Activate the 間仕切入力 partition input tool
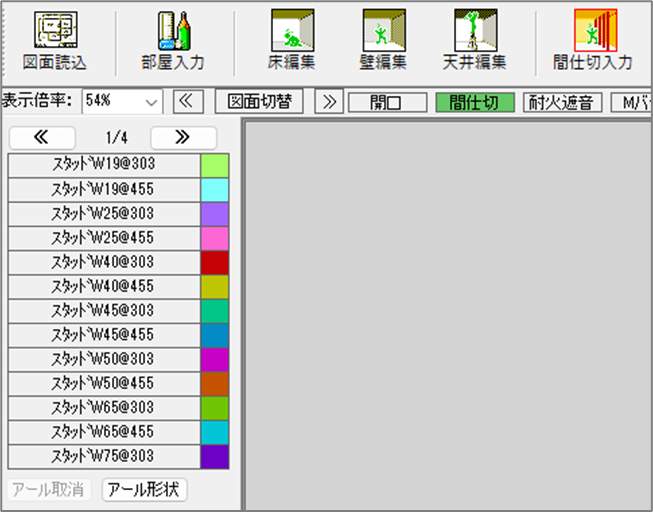 coord(593,40)
